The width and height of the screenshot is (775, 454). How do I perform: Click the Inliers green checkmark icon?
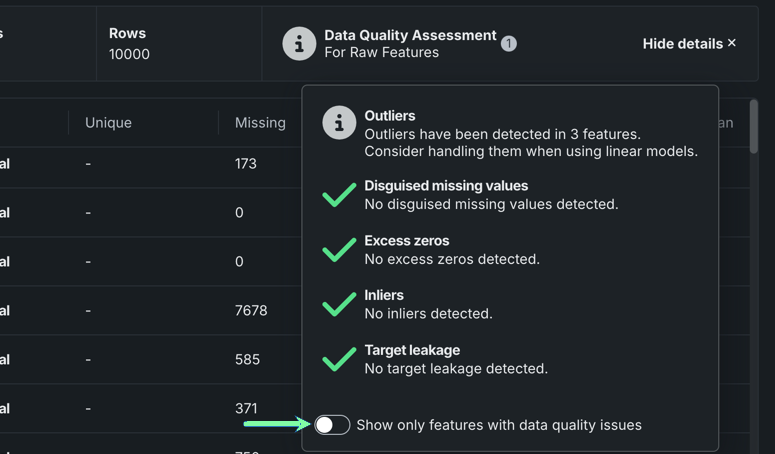pyautogui.click(x=339, y=304)
